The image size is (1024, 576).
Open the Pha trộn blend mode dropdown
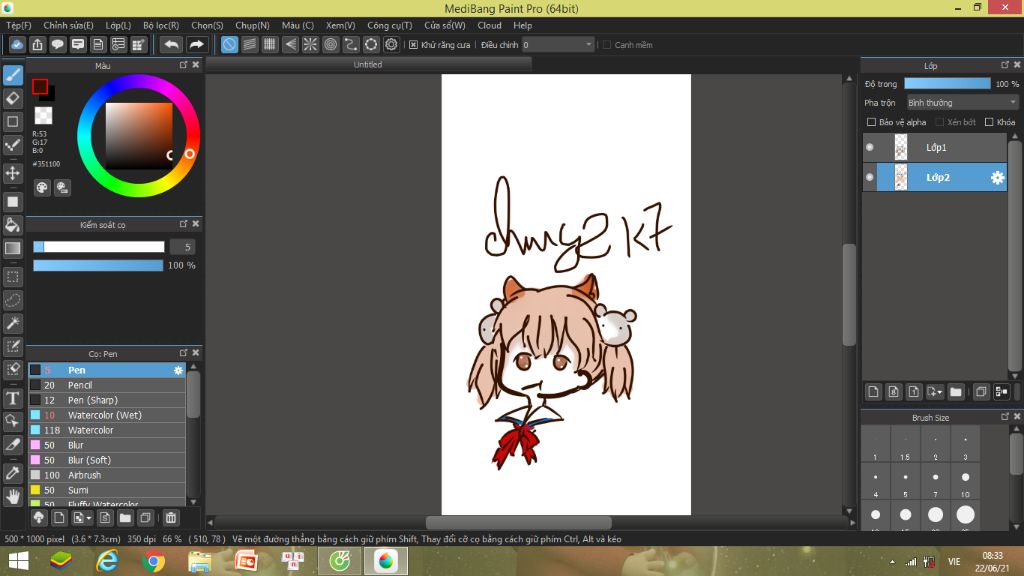click(962, 103)
